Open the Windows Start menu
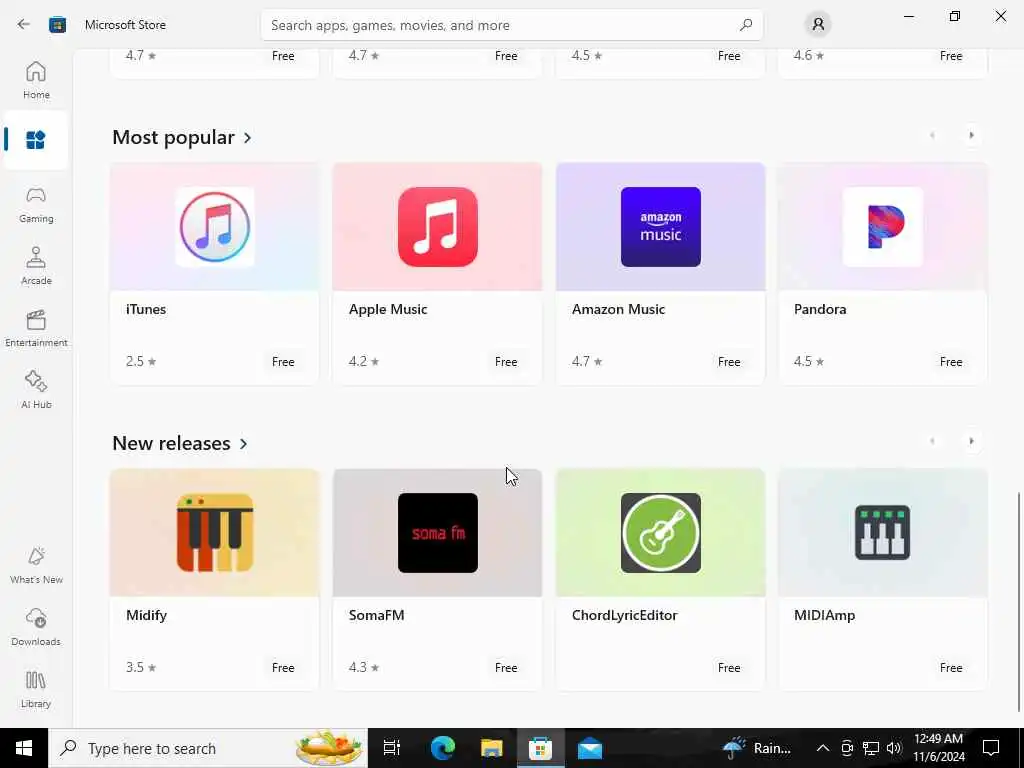Screen dimensions: 1024x768 click(24, 748)
